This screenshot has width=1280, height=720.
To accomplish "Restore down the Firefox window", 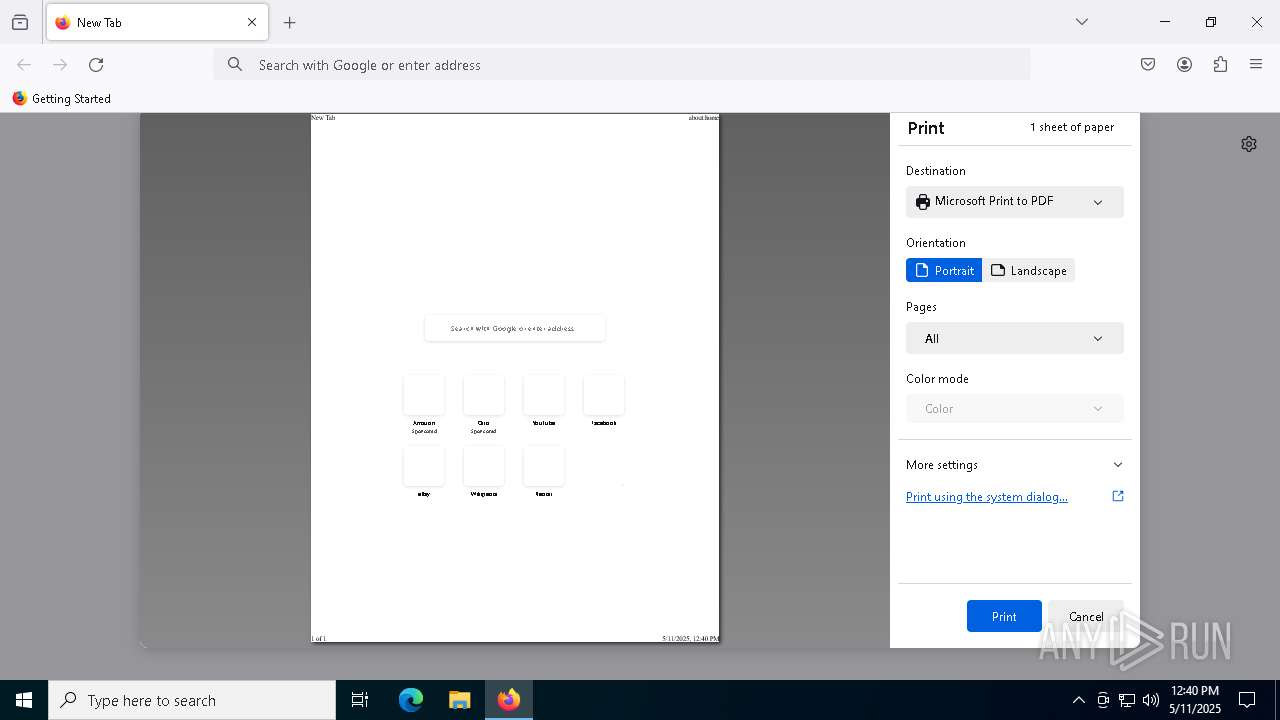I will click(x=1211, y=22).
